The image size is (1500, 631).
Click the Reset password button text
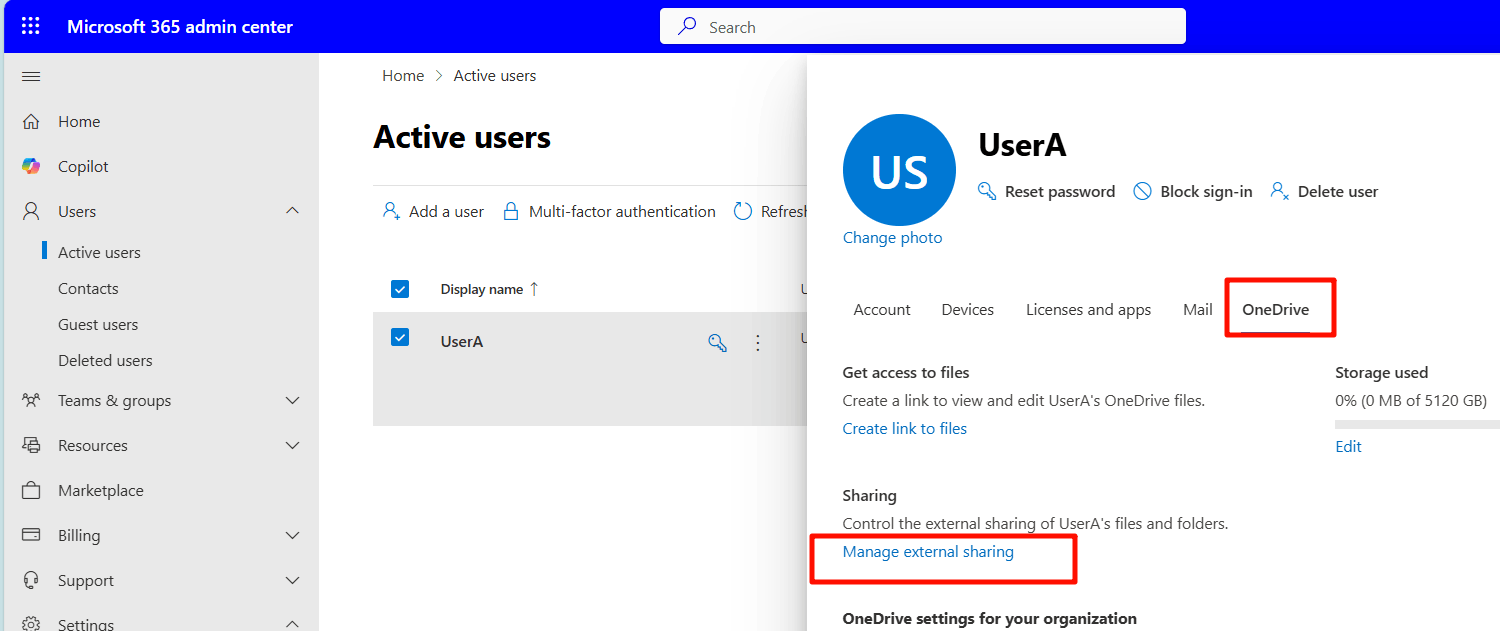click(1060, 191)
